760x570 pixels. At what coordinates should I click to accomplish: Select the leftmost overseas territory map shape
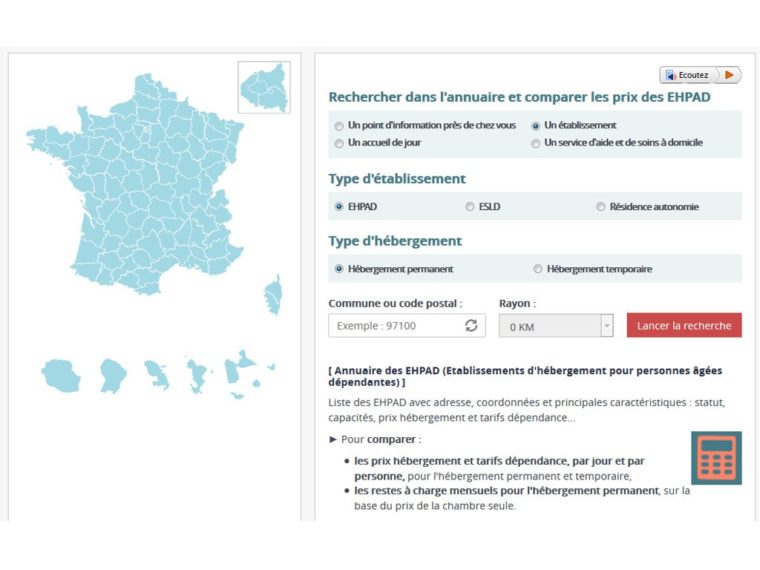(x=60, y=375)
